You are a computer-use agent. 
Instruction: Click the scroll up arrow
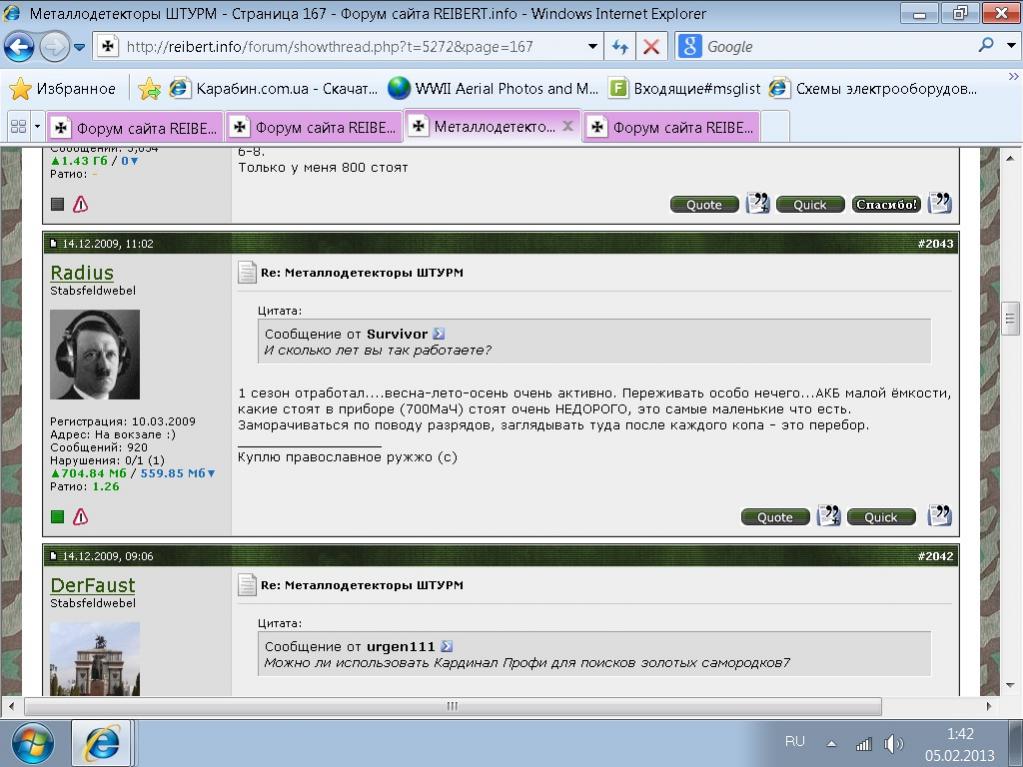point(1010,158)
